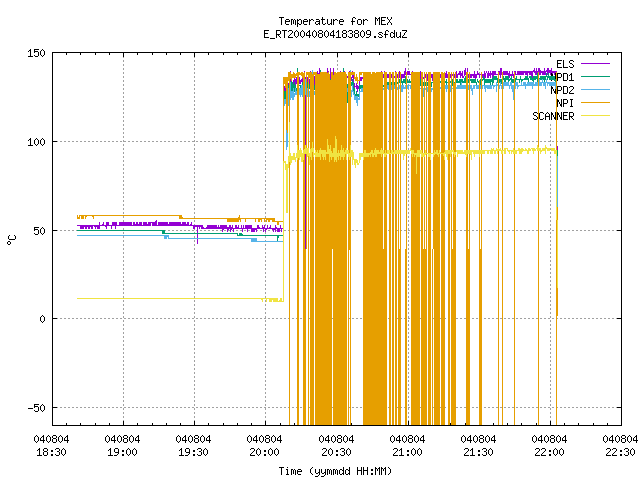Screen dimensions: 640x480
Task: Click the NPI legend label
Action: [x=565, y=103]
